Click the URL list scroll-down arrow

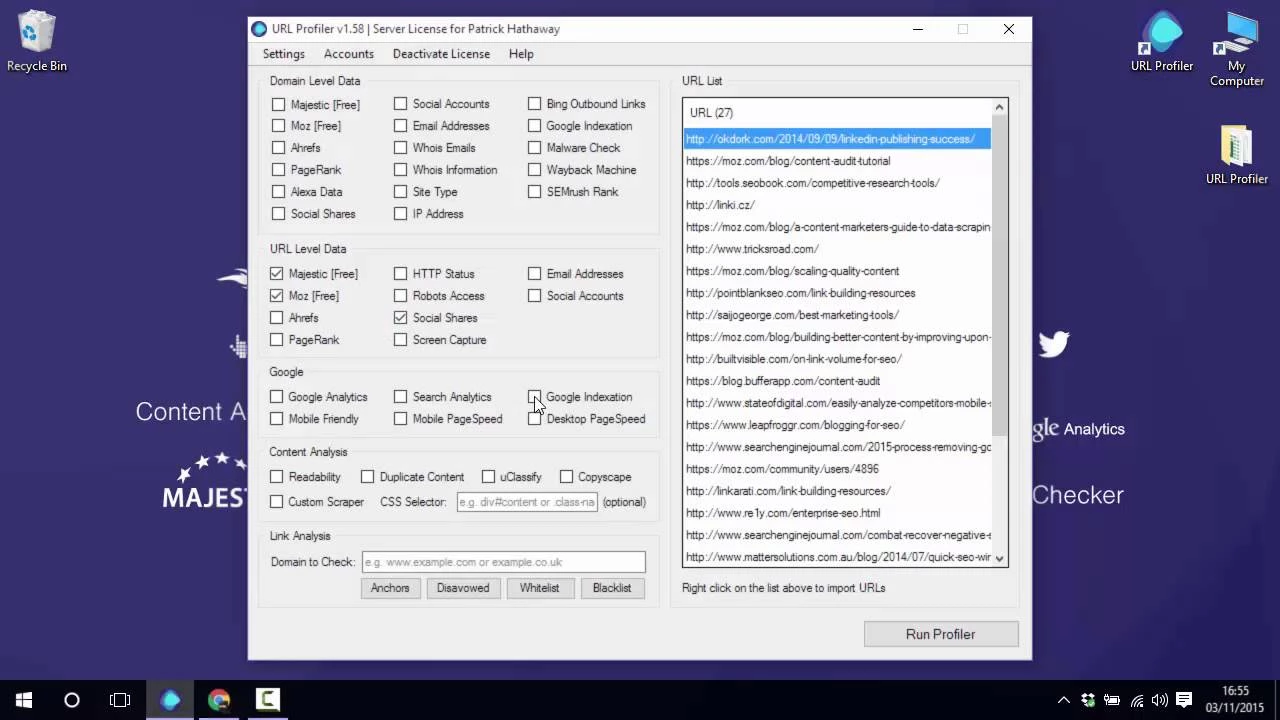[x=999, y=558]
